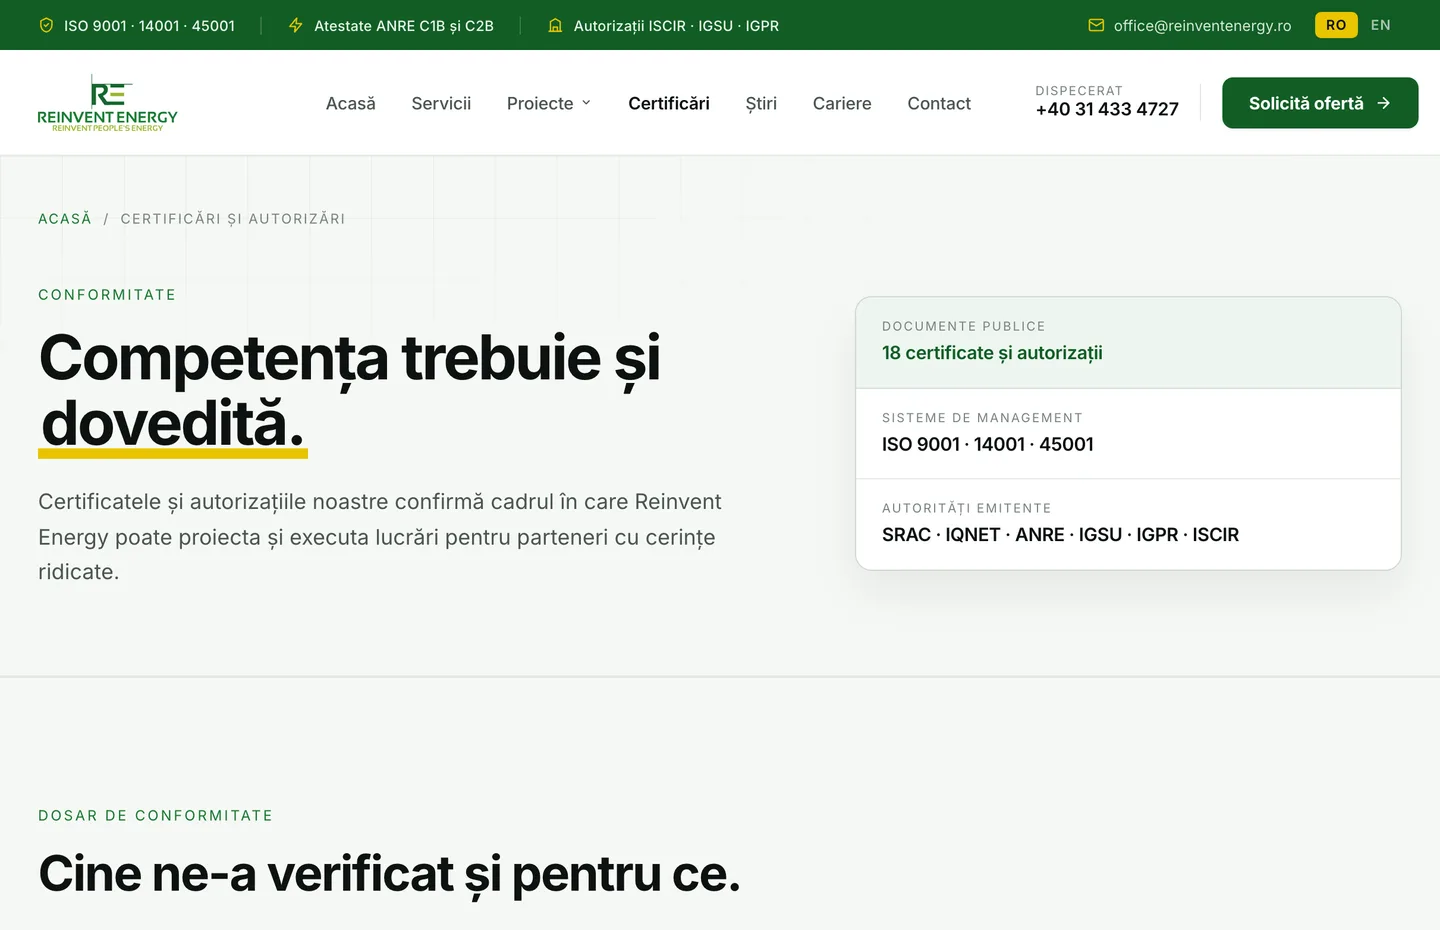The image size is (1440, 930).
Task: Click the envelope icon beside the office email
Action: pos(1096,25)
